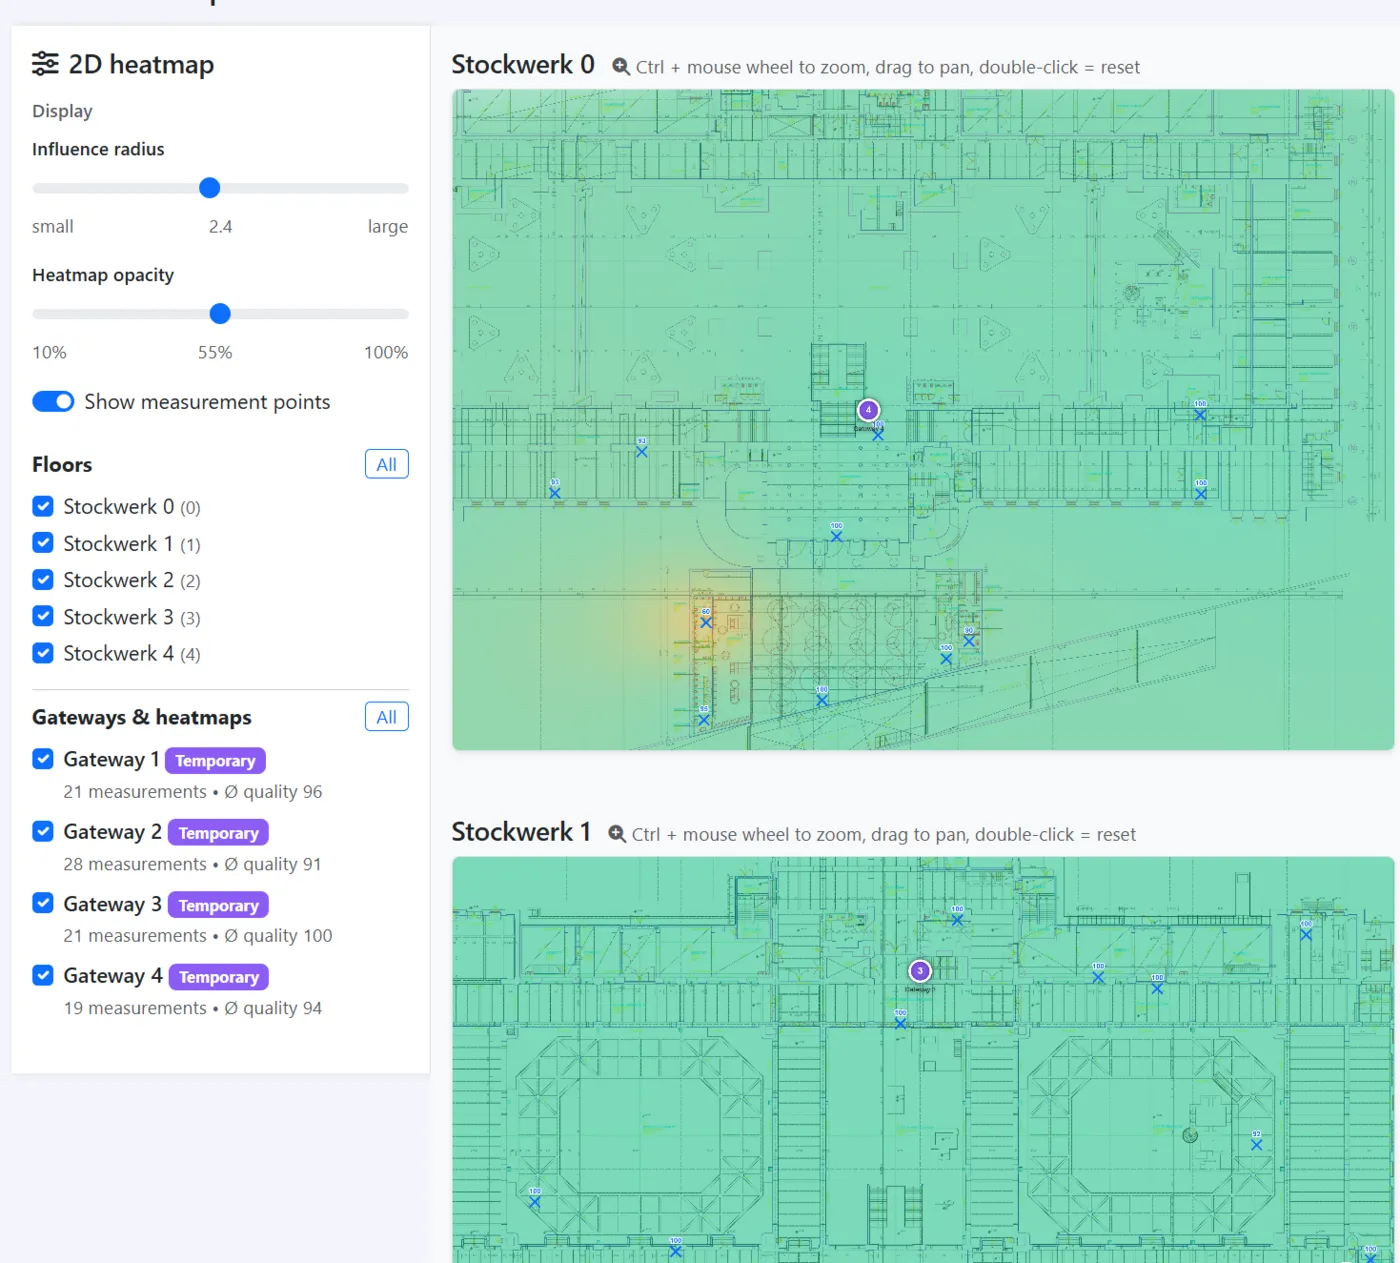Click the measurement point labeled 92 on Stockwerk 1

click(x=1256, y=1144)
